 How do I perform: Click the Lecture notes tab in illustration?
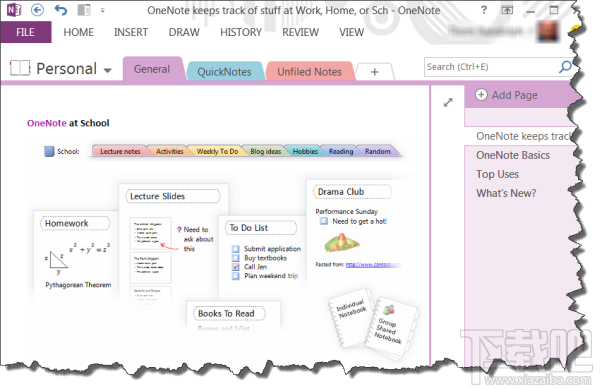[x=120, y=151]
